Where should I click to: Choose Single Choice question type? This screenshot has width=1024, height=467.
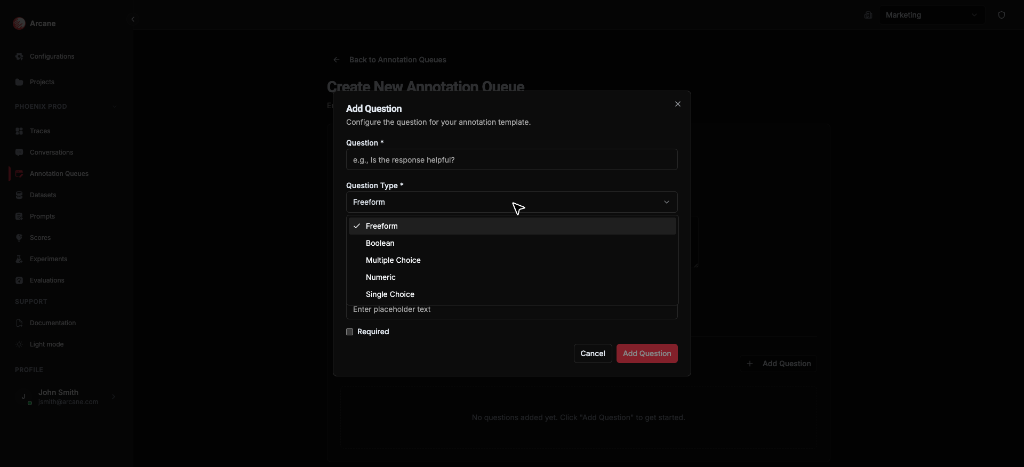(x=513, y=295)
